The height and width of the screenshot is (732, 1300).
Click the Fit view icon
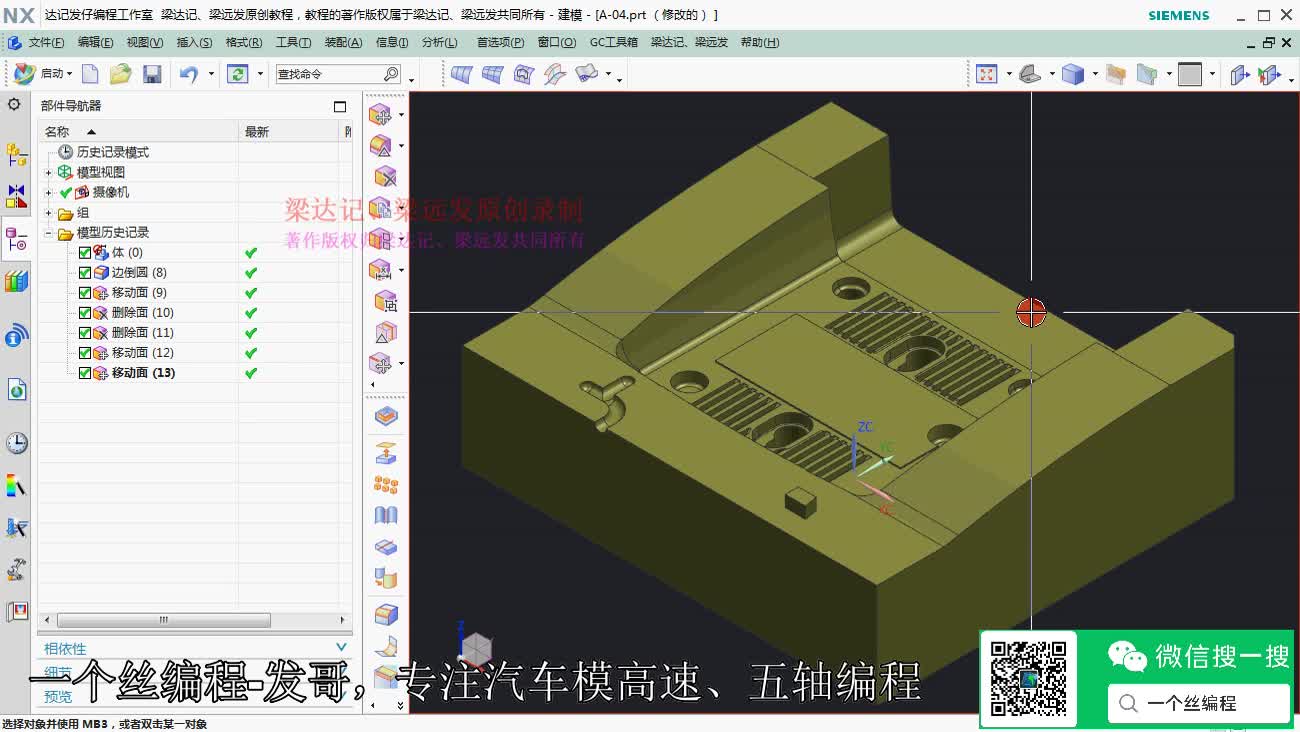(987, 74)
